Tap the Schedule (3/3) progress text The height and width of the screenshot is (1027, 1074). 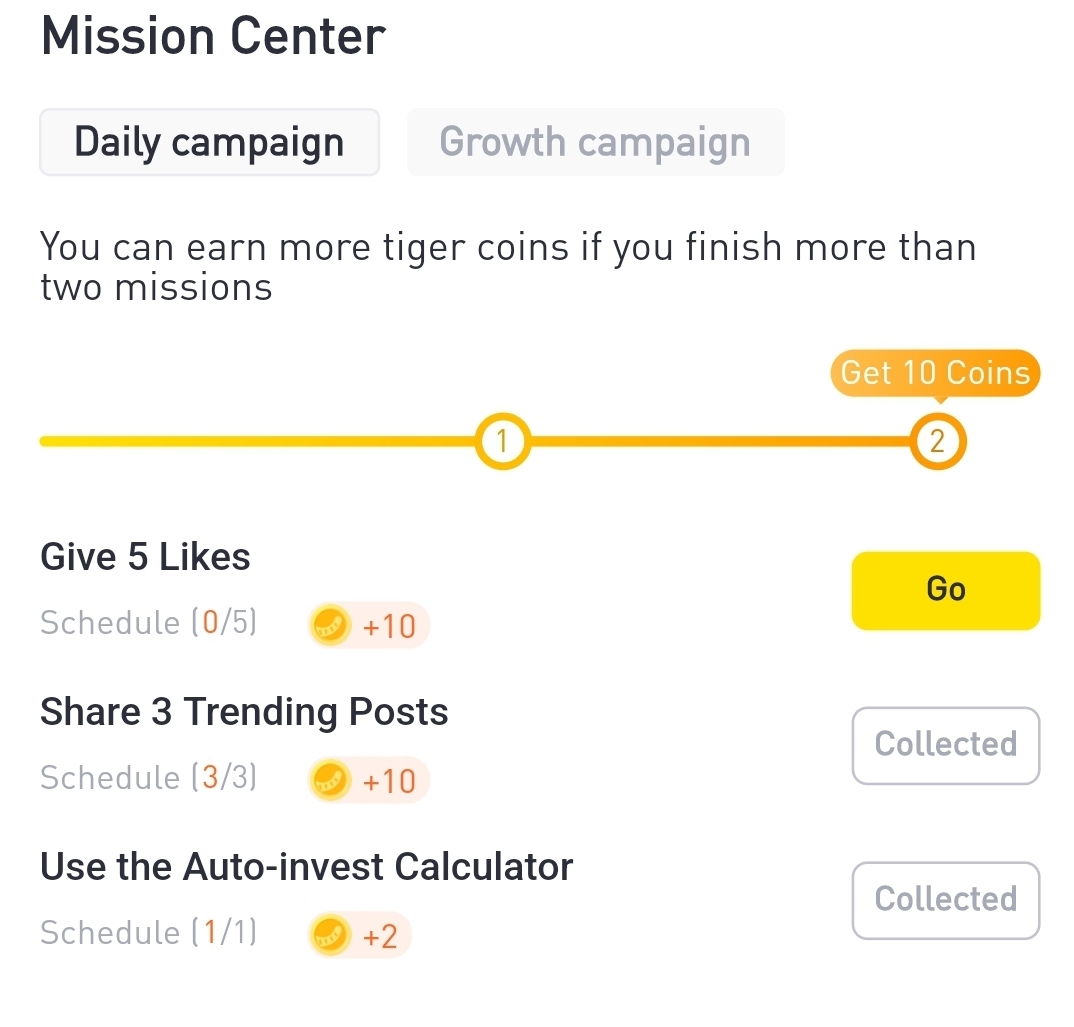(148, 779)
